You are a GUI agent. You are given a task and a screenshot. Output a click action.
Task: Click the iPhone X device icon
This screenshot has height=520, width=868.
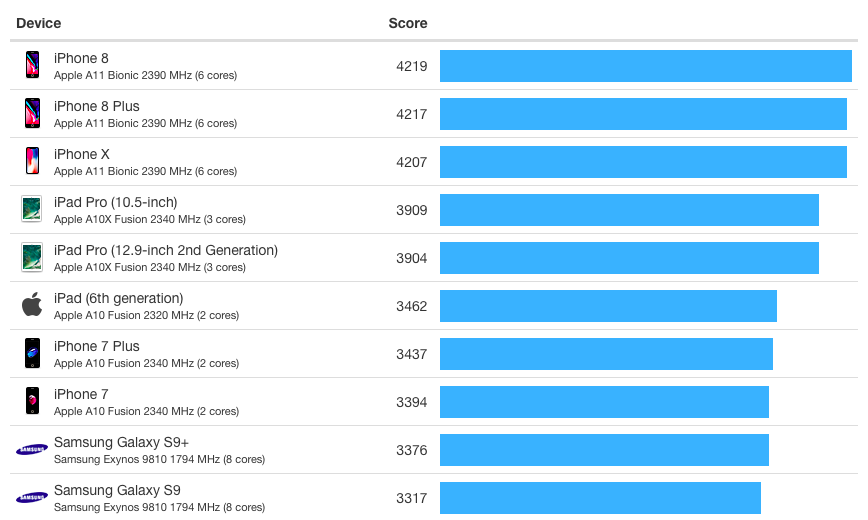(x=32, y=162)
